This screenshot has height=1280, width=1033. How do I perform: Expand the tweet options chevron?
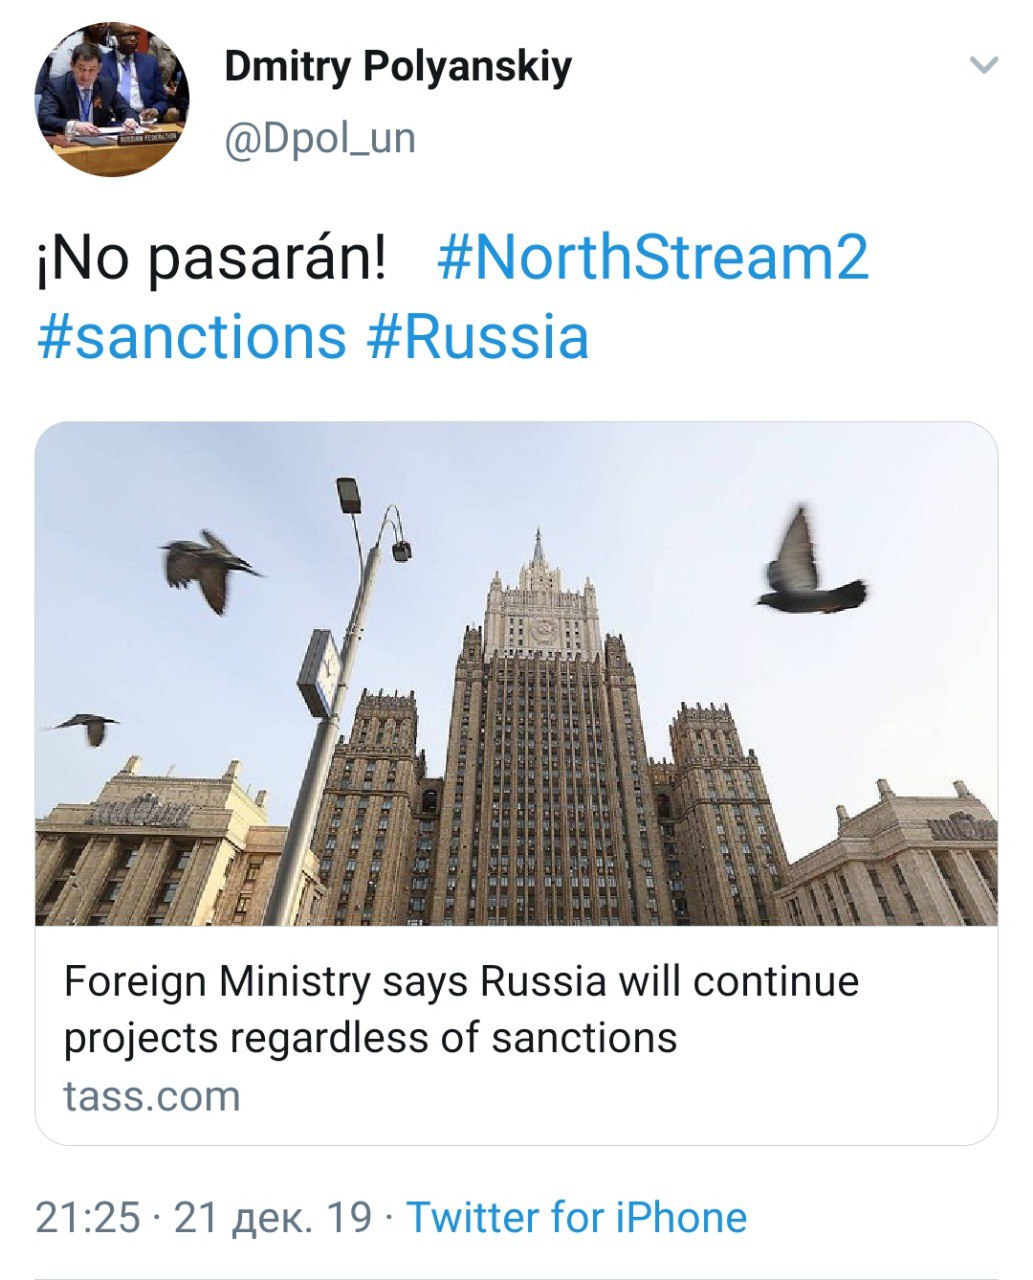click(x=984, y=66)
